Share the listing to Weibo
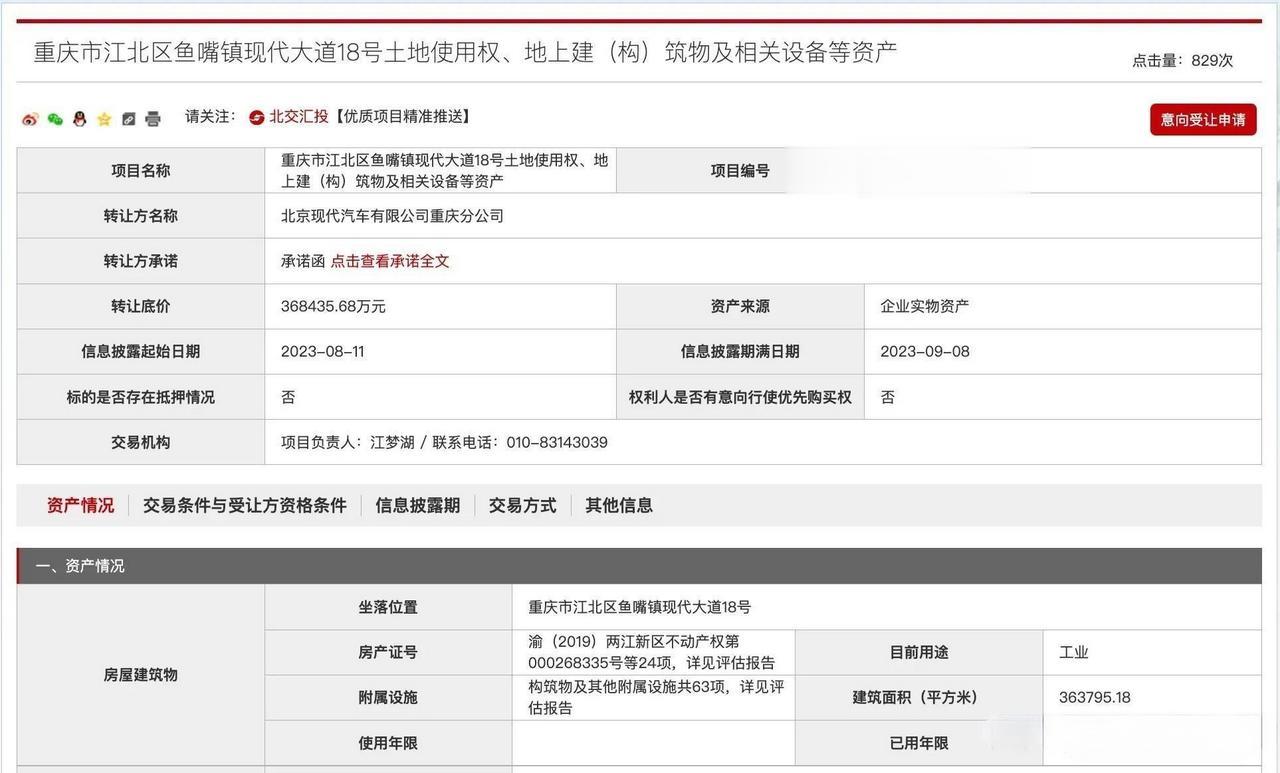This screenshot has width=1280, height=773. 30,119
